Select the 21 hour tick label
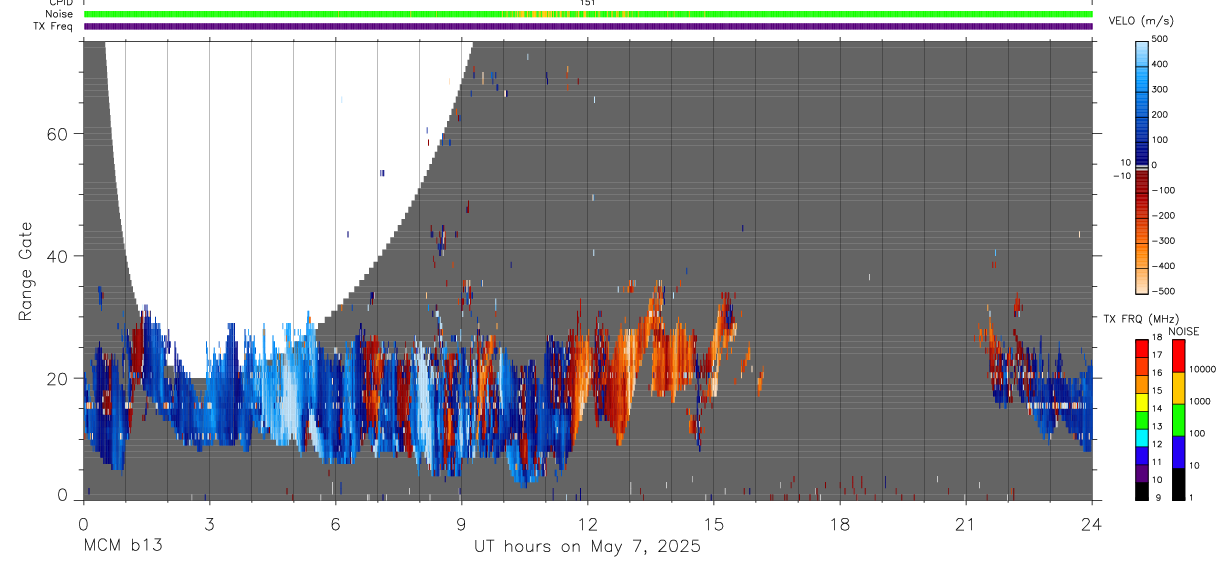 [x=965, y=523]
